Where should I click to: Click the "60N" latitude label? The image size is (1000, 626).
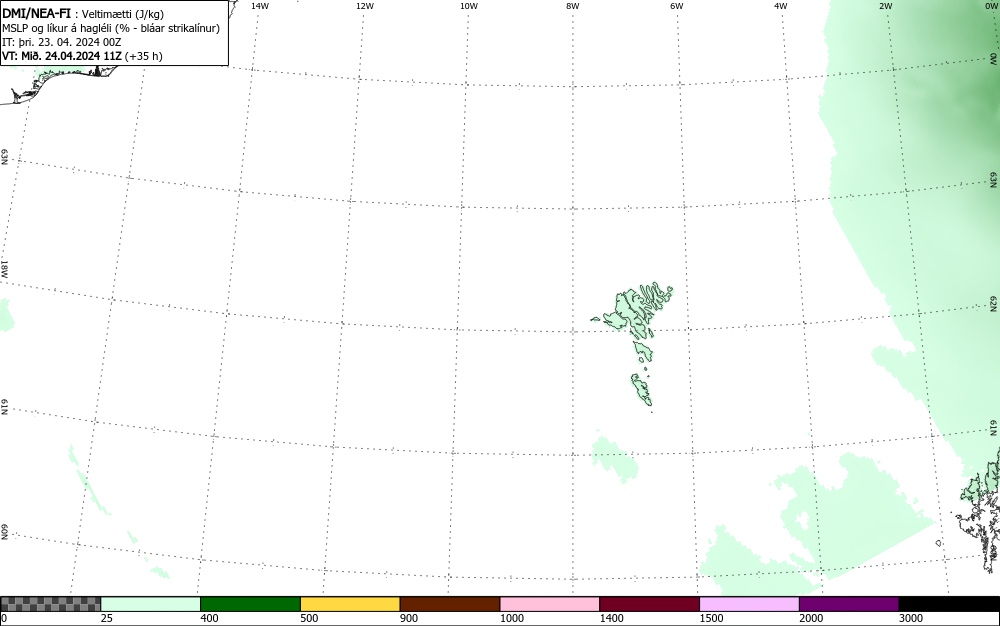pos(4,532)
